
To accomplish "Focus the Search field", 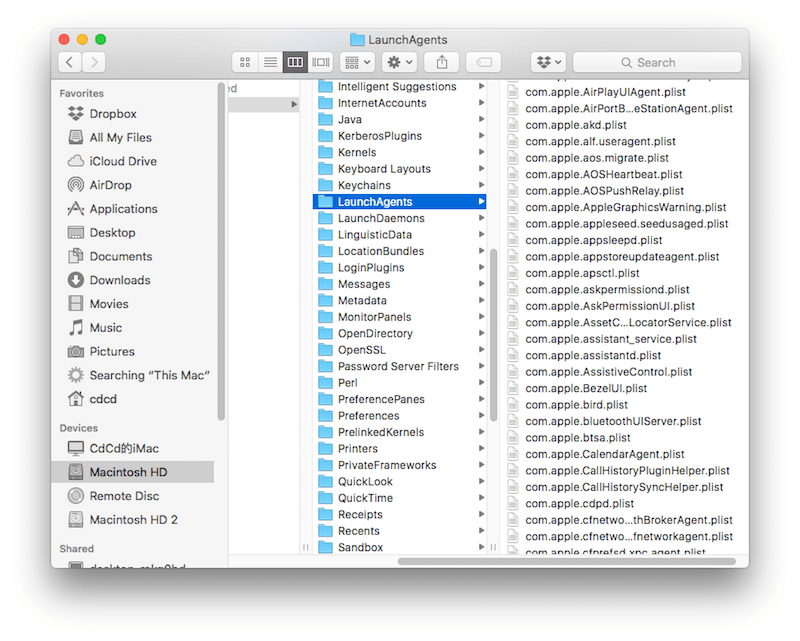I will [x=657, y=62].
